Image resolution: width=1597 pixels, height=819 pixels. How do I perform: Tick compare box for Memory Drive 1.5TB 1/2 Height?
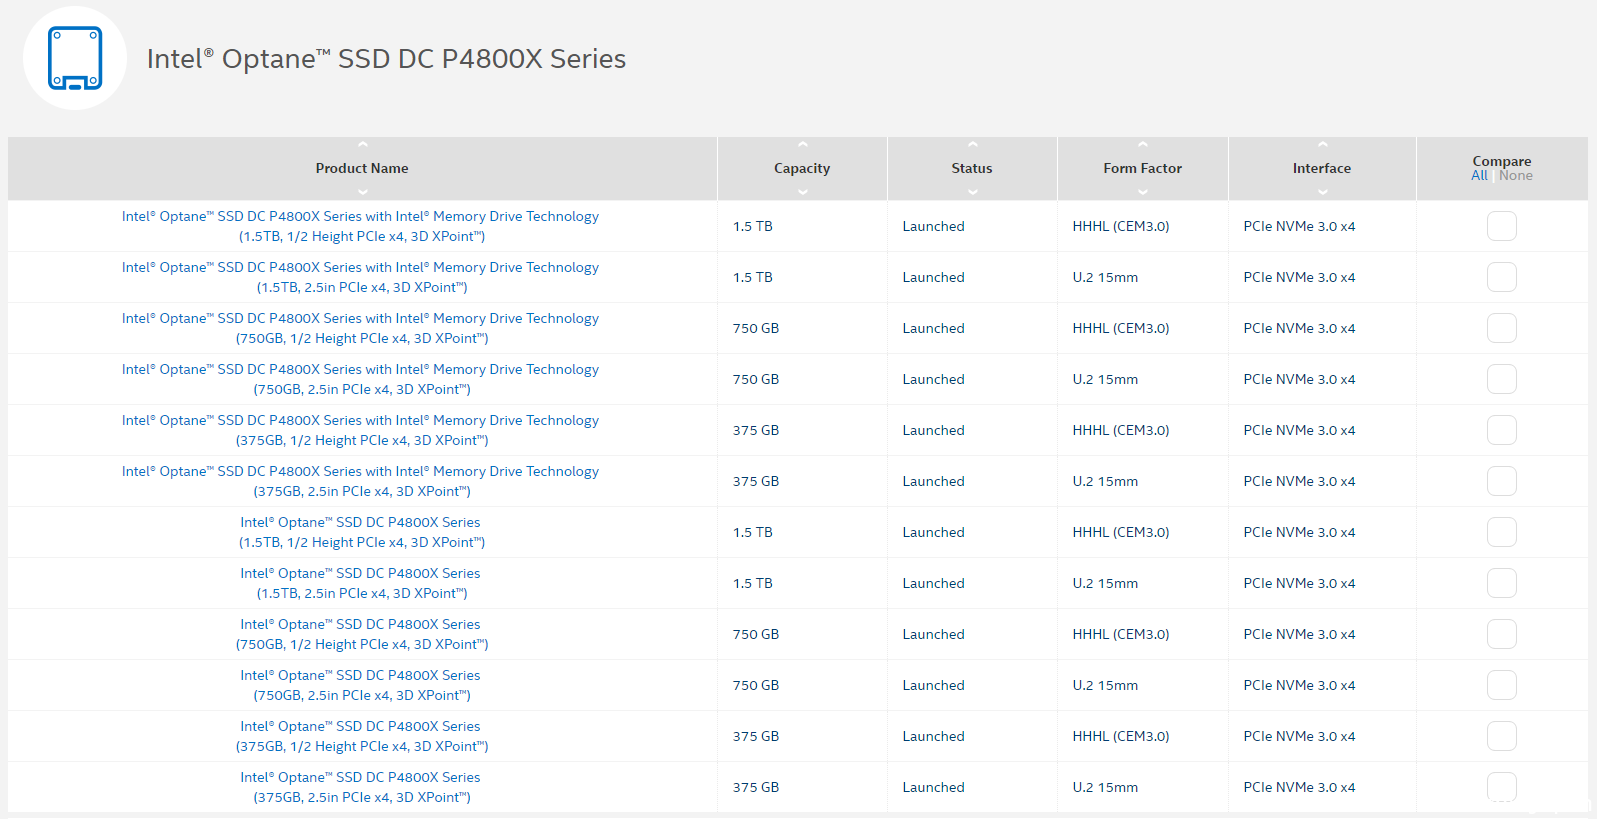pos(1502,226)
